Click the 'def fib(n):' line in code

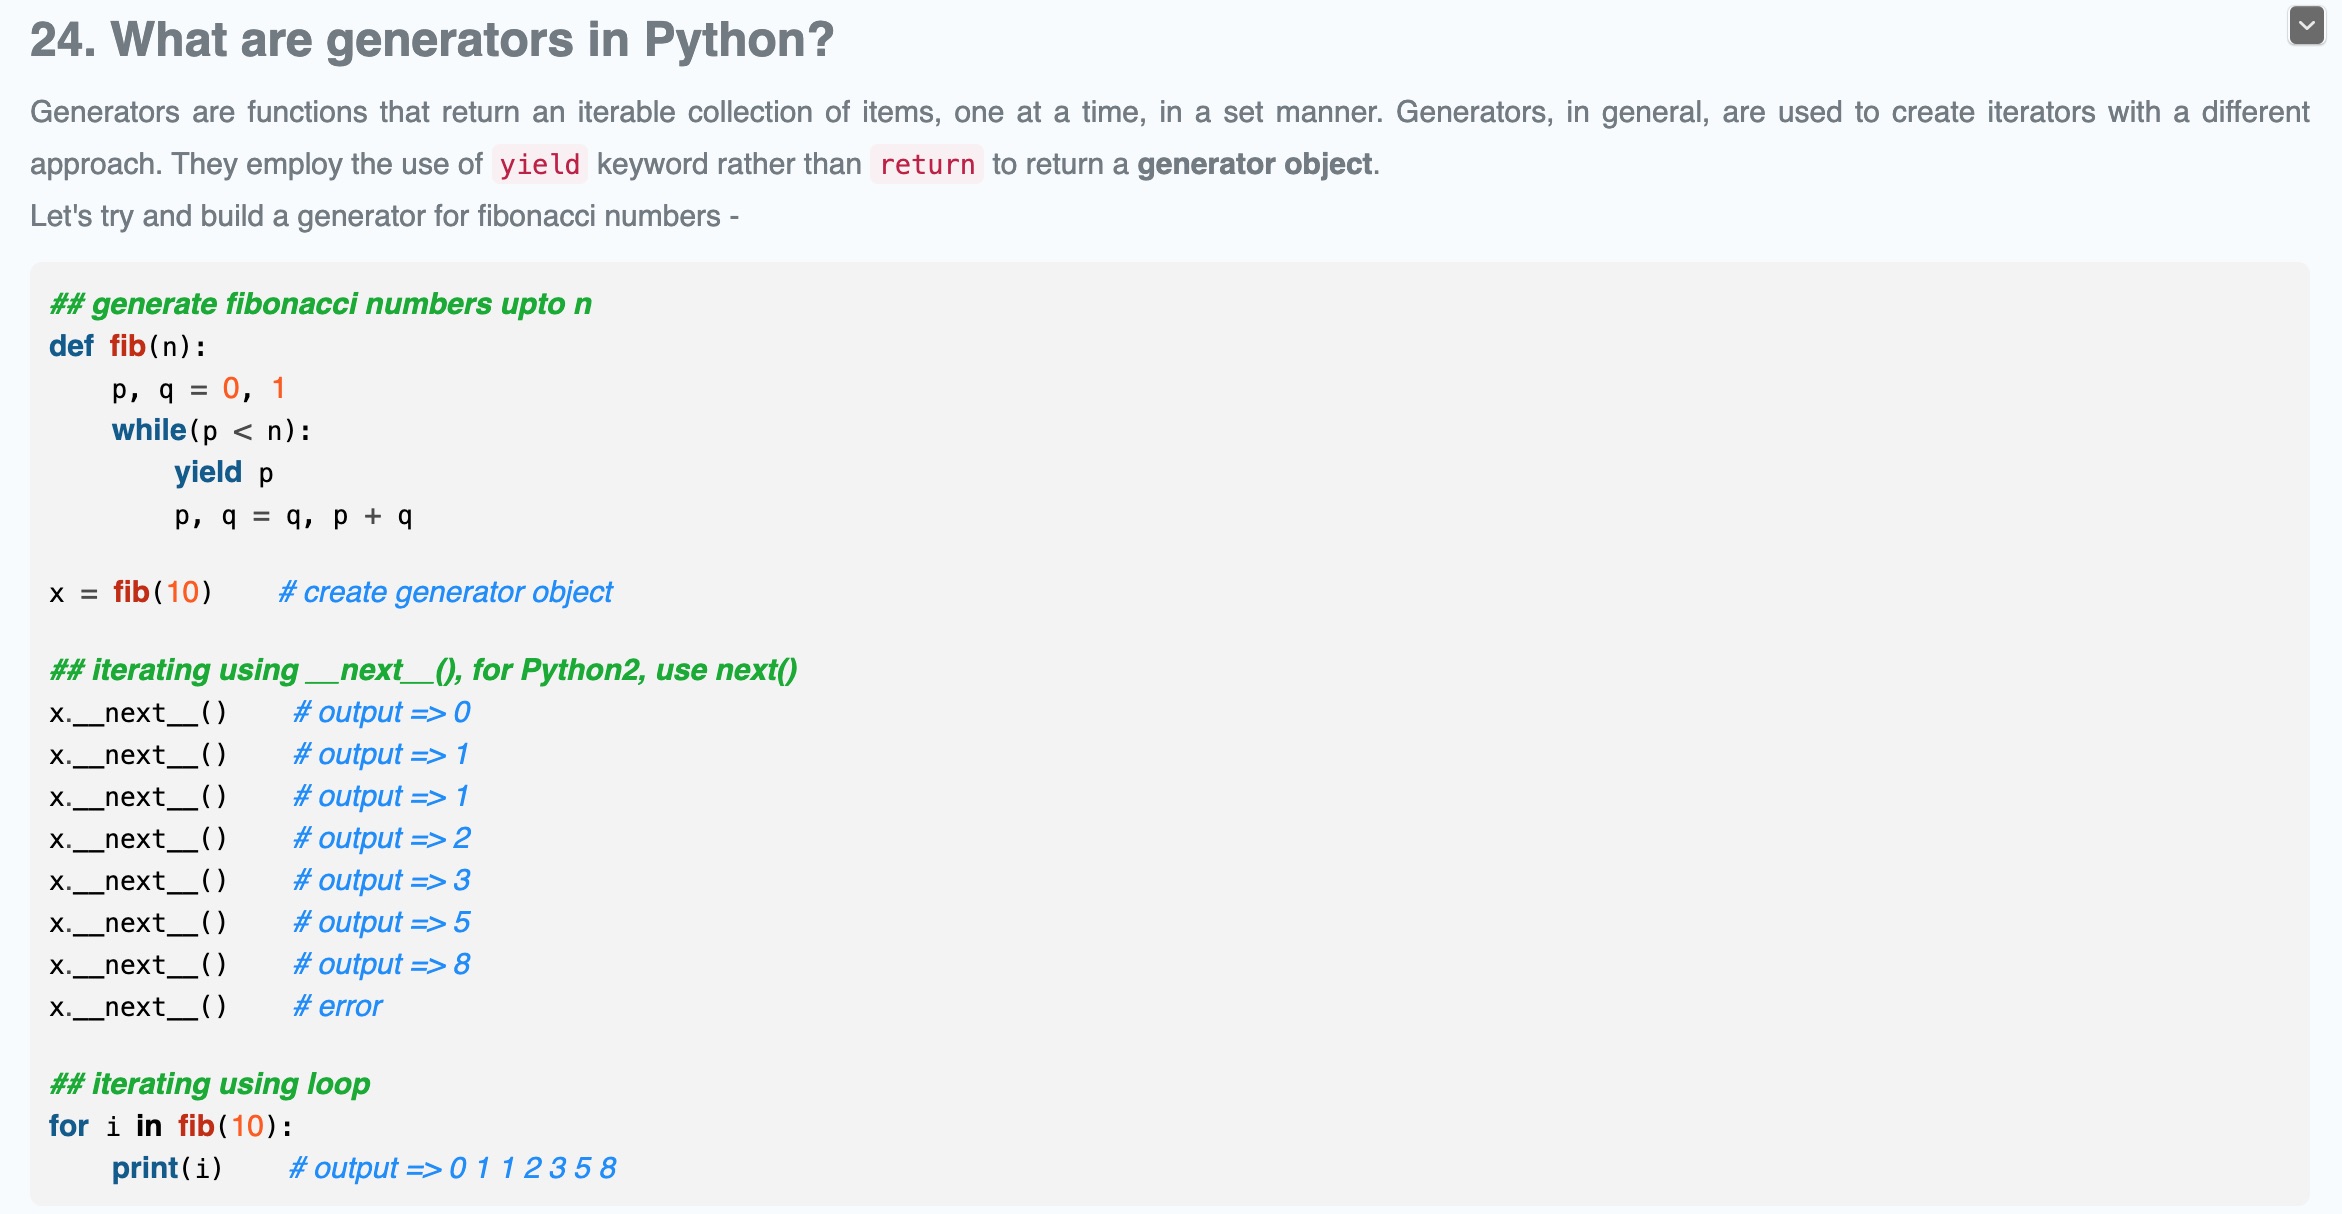tap(128, 346)
